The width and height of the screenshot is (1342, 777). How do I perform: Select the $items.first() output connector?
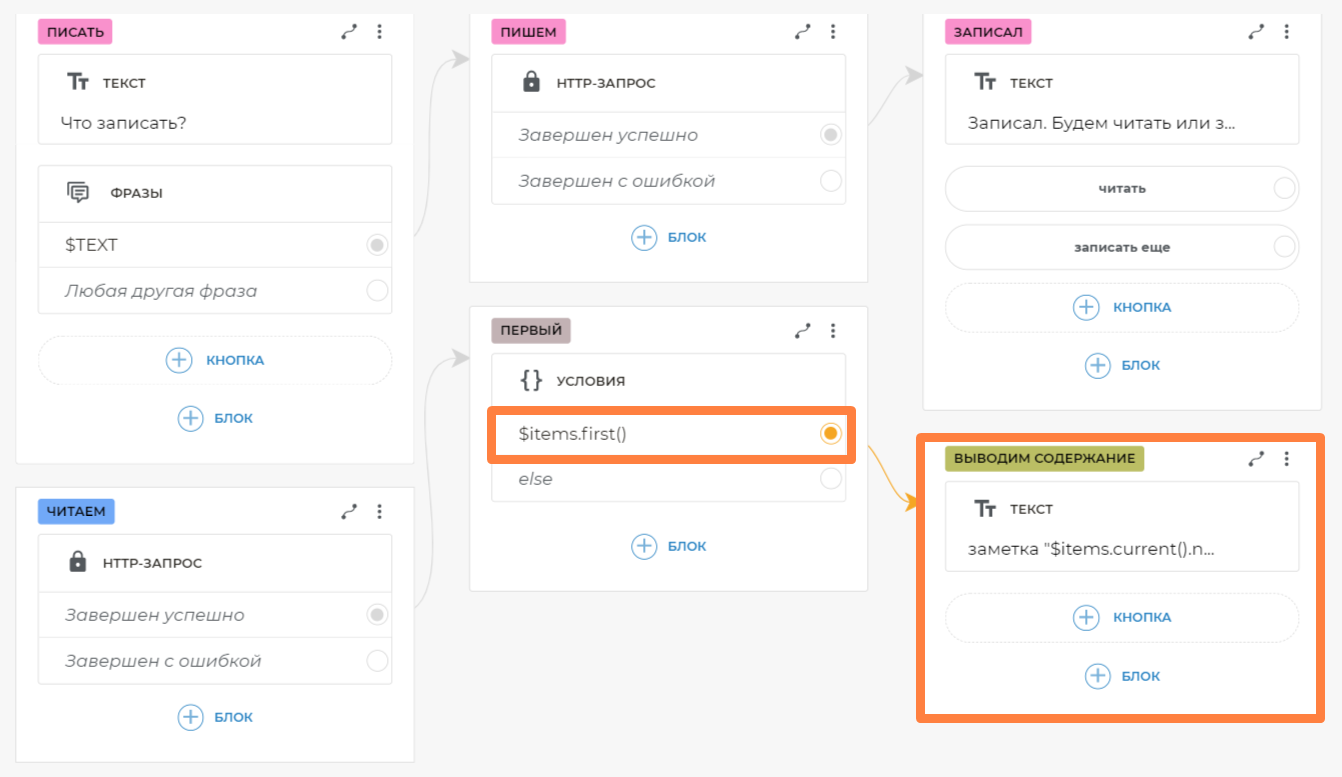point(830,433)
